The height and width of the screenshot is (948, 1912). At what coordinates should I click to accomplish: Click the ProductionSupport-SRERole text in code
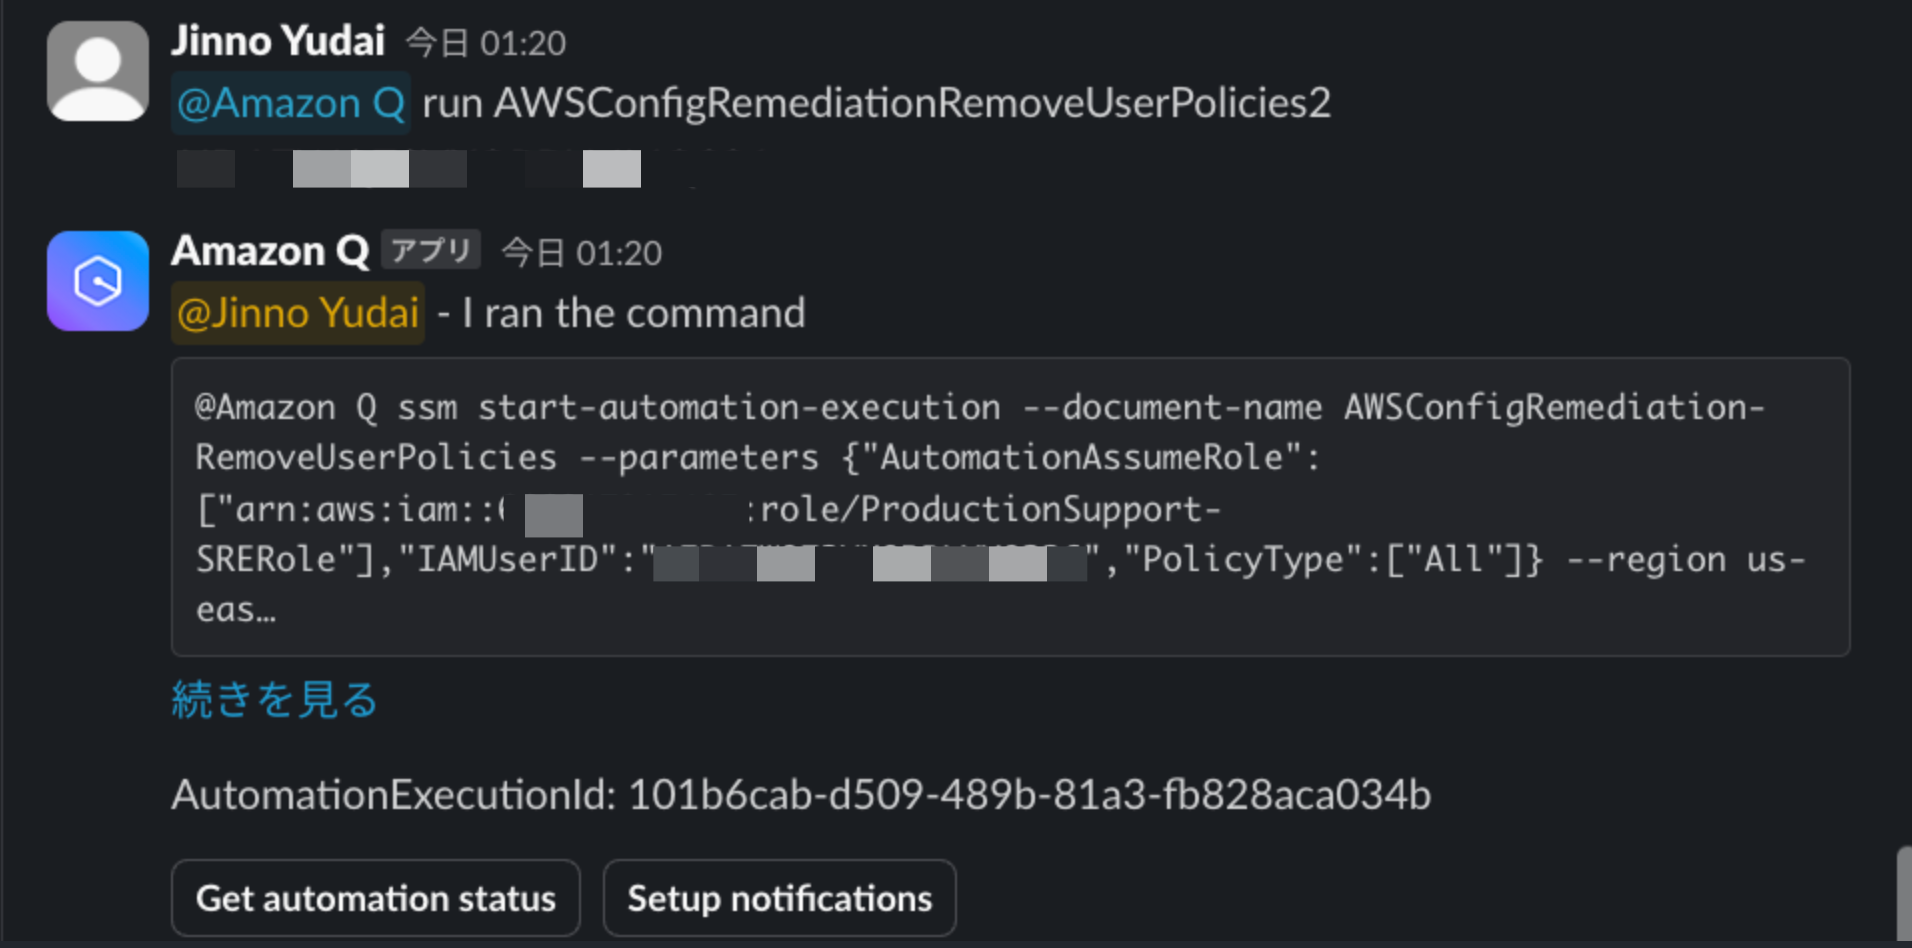[x=709, y=534]
